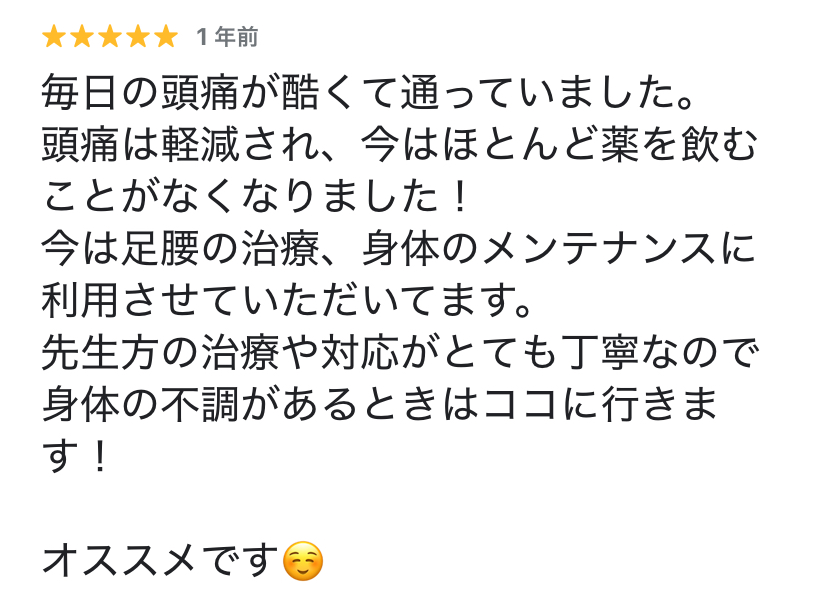Image resolution: width=816 pixels, height=613 pixels.
Task: Click the "1 年前" review timestamp
Action: [228, 38]
